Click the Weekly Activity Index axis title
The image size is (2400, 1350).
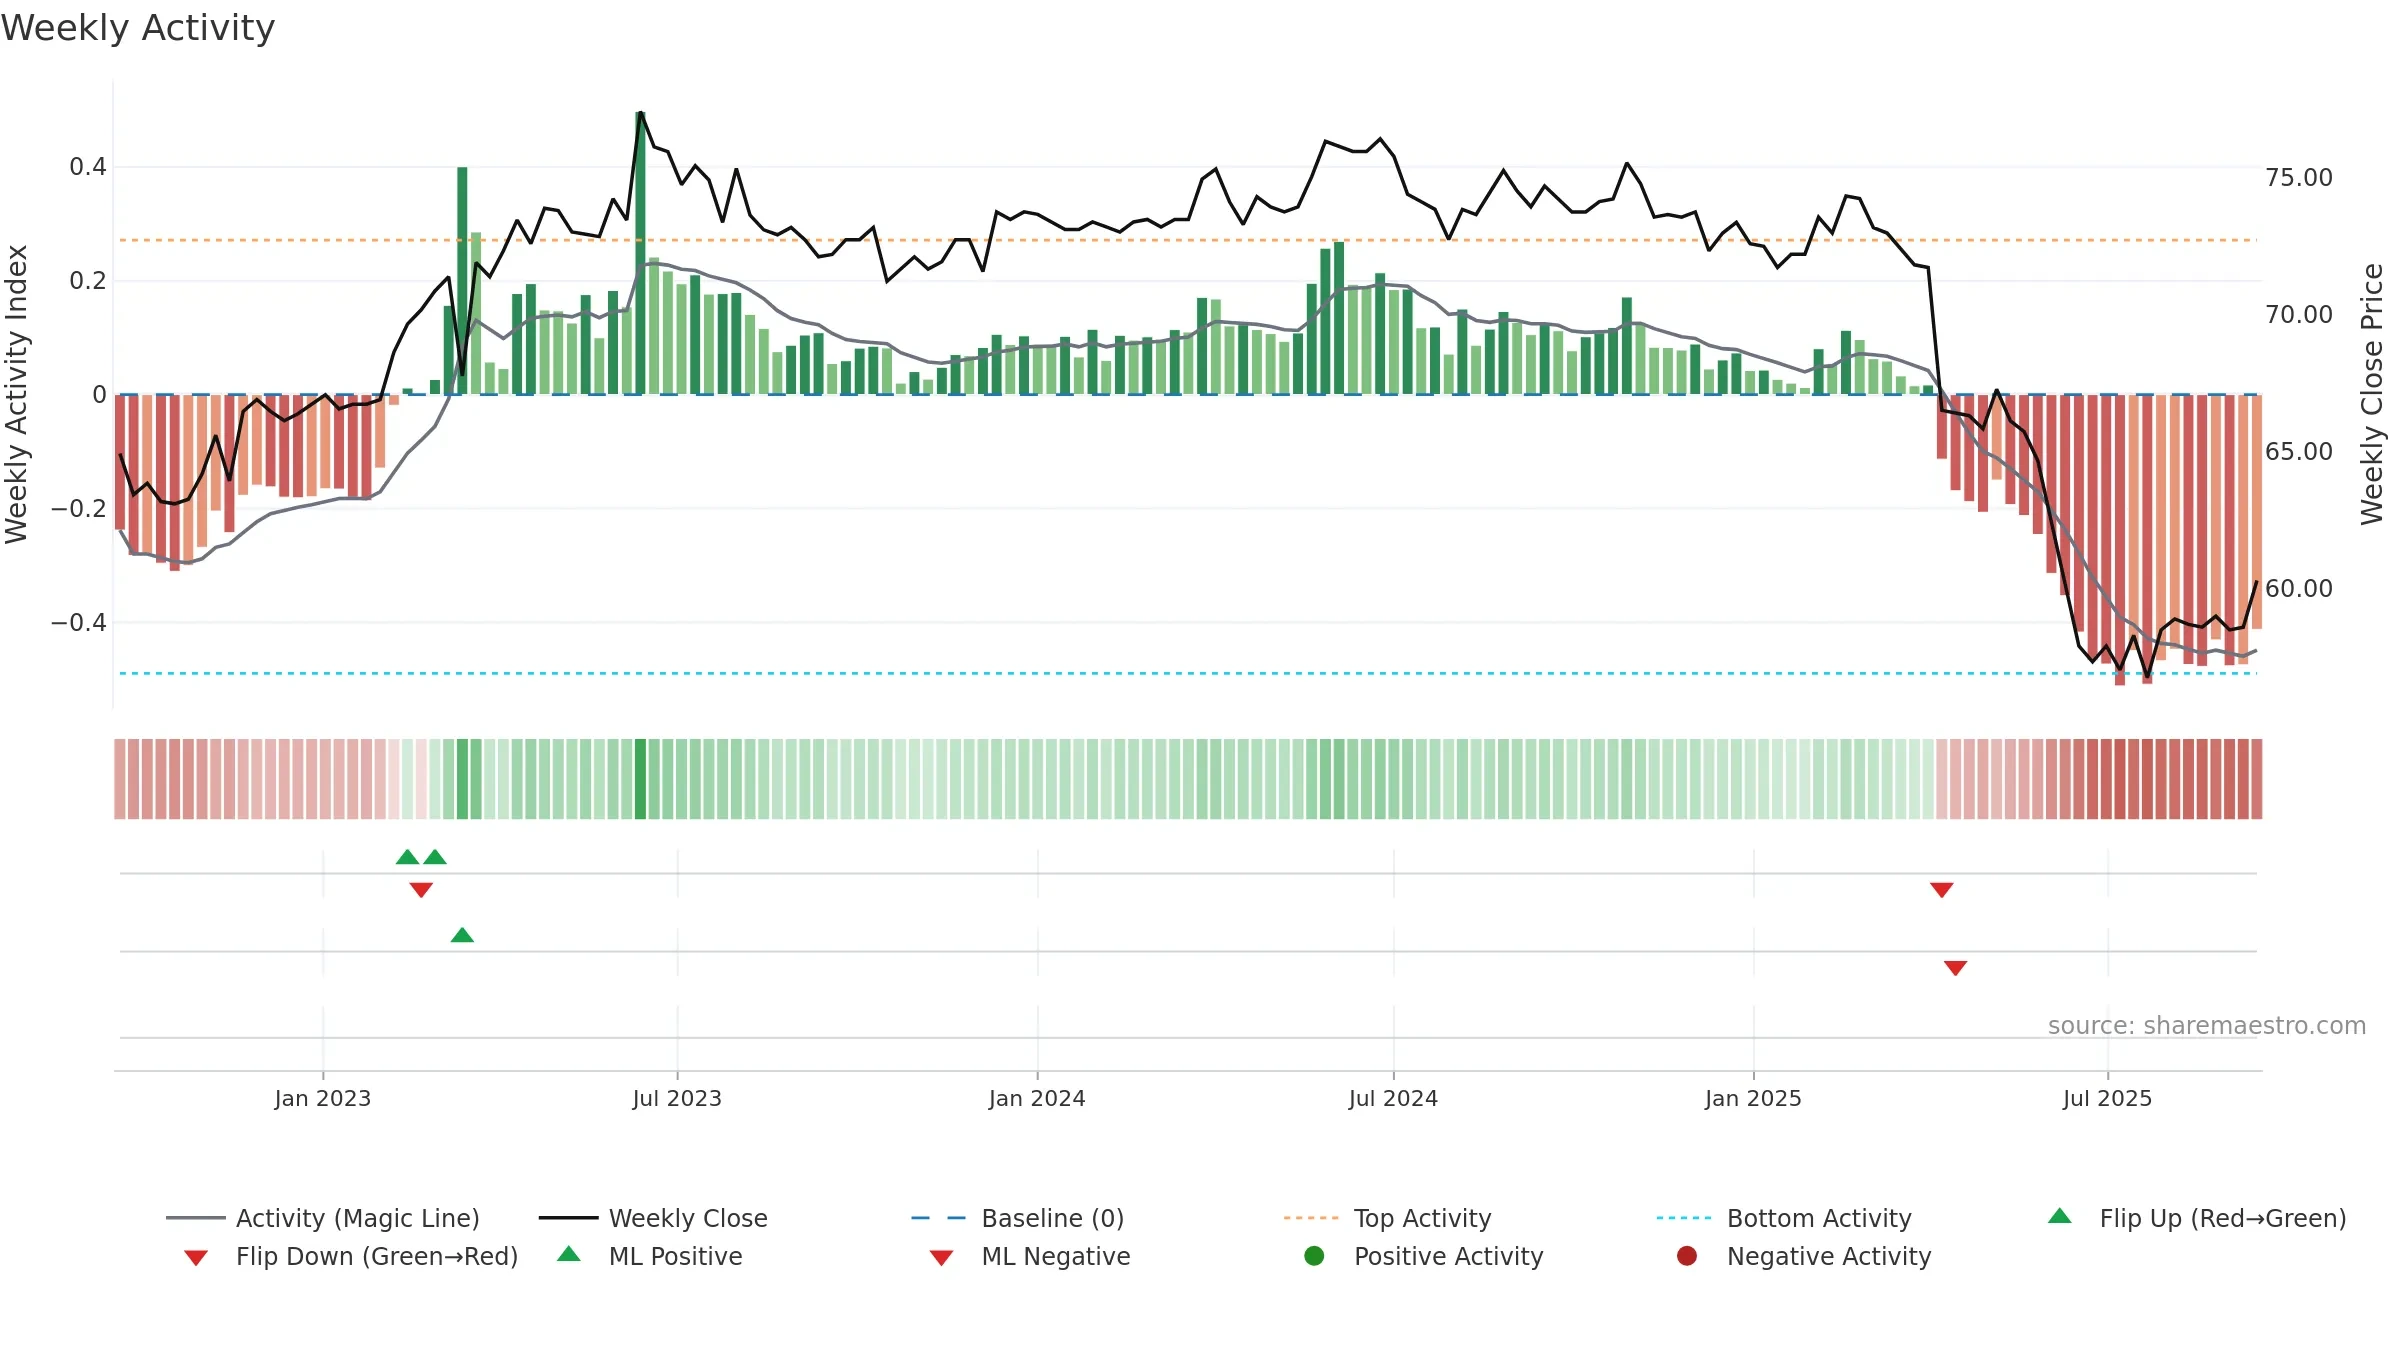pyautogui.click(x=16, y=395)
